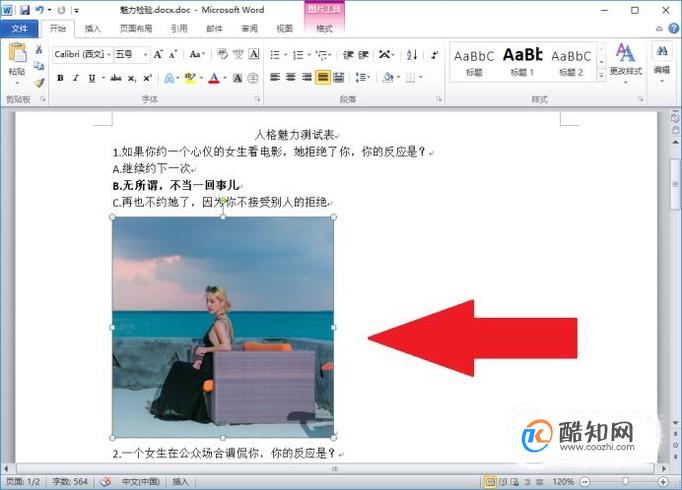
Task: Click the Decrease Indent icon
Action: [x=348, y=55]
